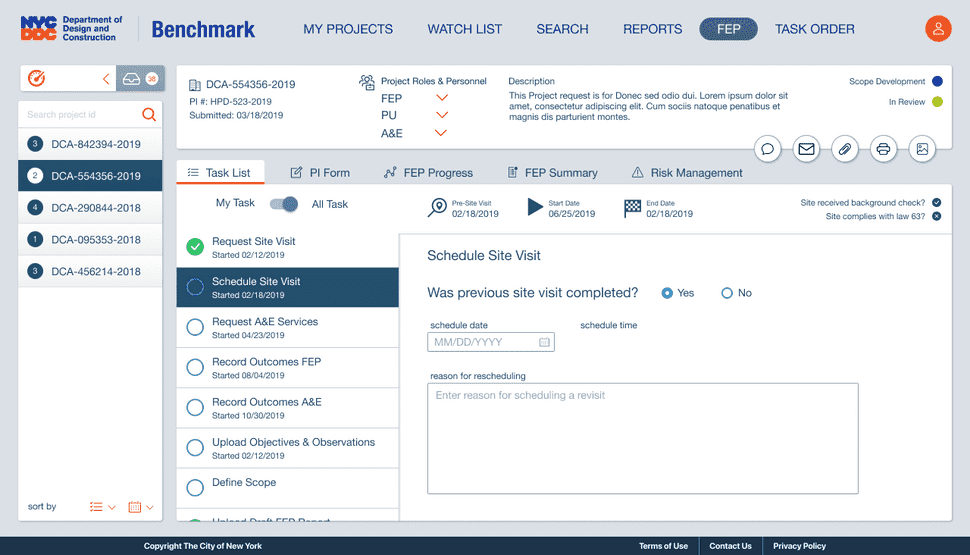Expand the FEP role chevron
The width and height of the screenshot is (970, 555).
[x=442, y=98]
